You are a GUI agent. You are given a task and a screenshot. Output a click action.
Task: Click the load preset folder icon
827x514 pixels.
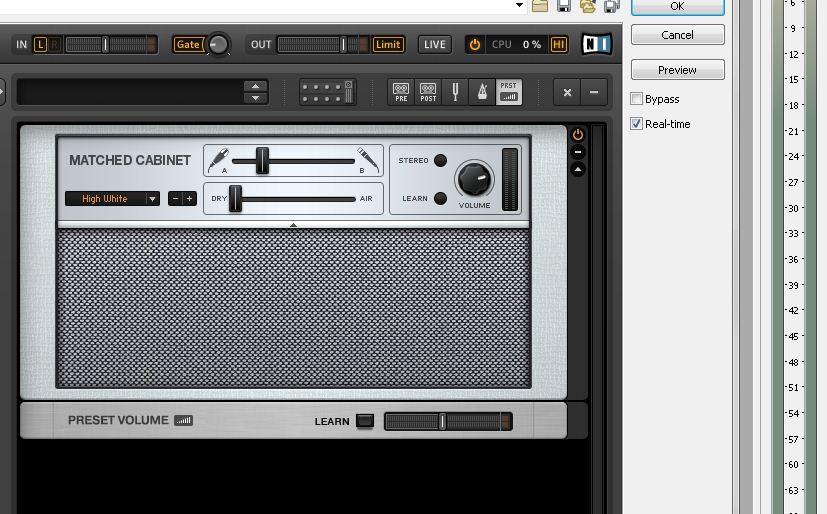coord(588,6)
